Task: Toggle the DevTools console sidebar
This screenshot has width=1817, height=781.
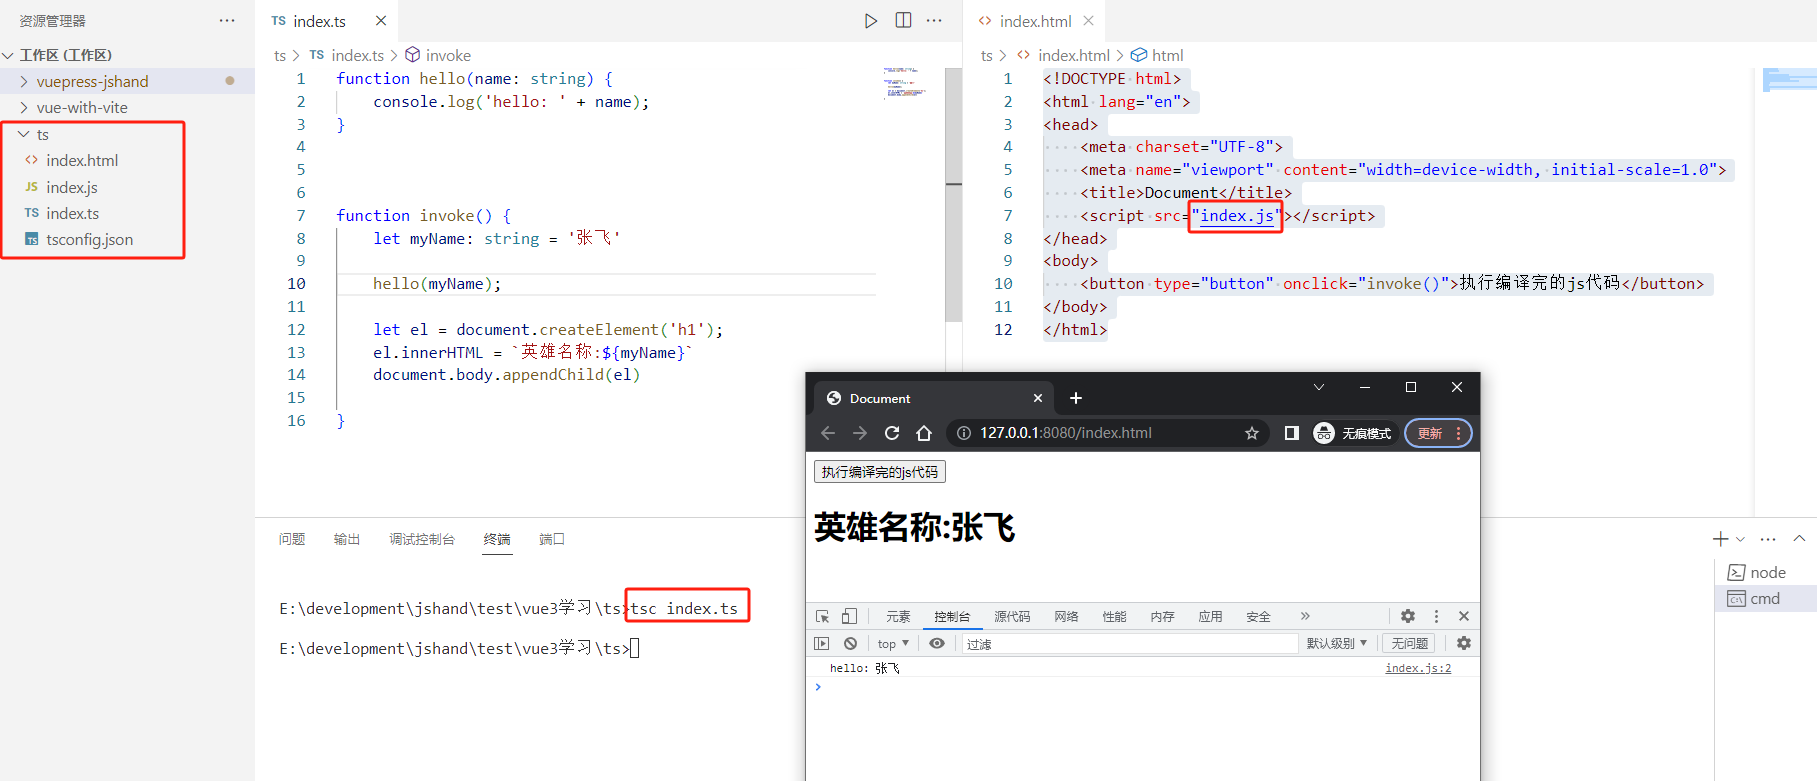Action: [x=822, y=643]
